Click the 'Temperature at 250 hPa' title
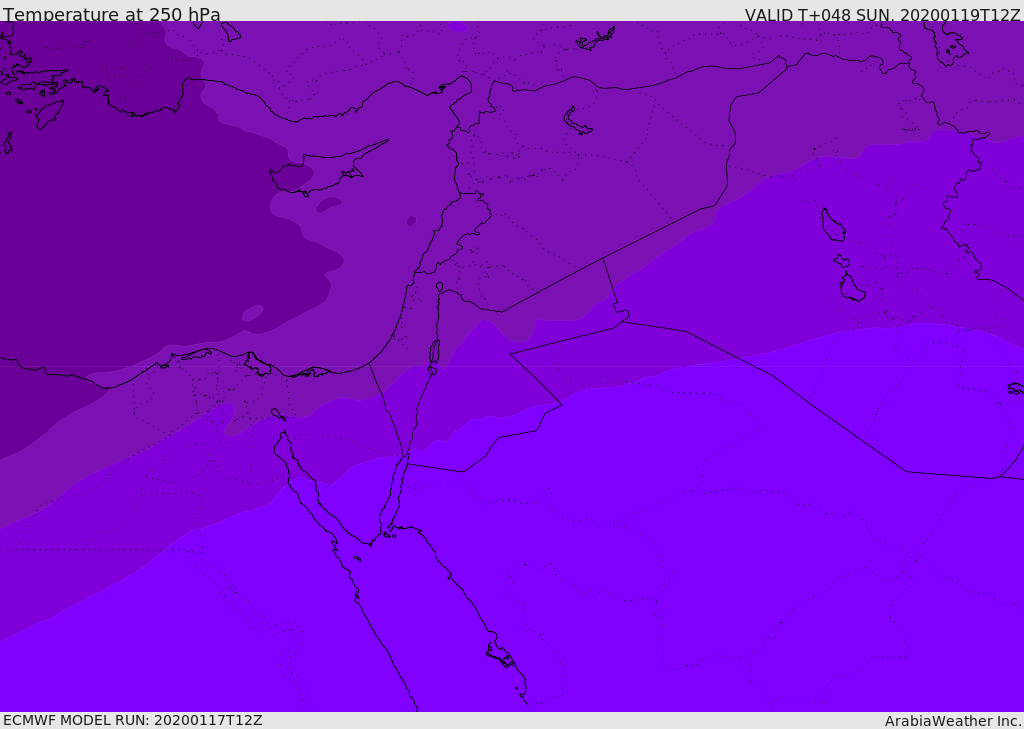Screen dimensions: 1024x729 pyautogui.click(x=112, y=14)
